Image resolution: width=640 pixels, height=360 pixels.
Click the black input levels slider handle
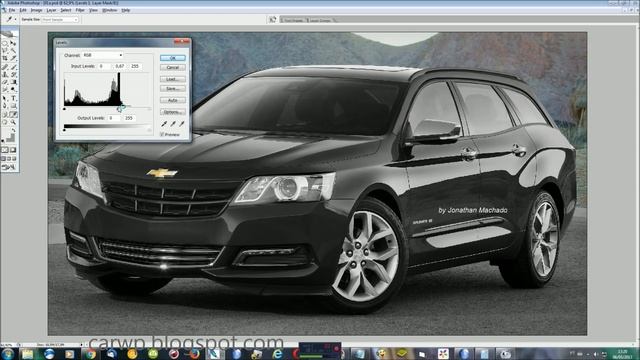click(x=64, y=109)
